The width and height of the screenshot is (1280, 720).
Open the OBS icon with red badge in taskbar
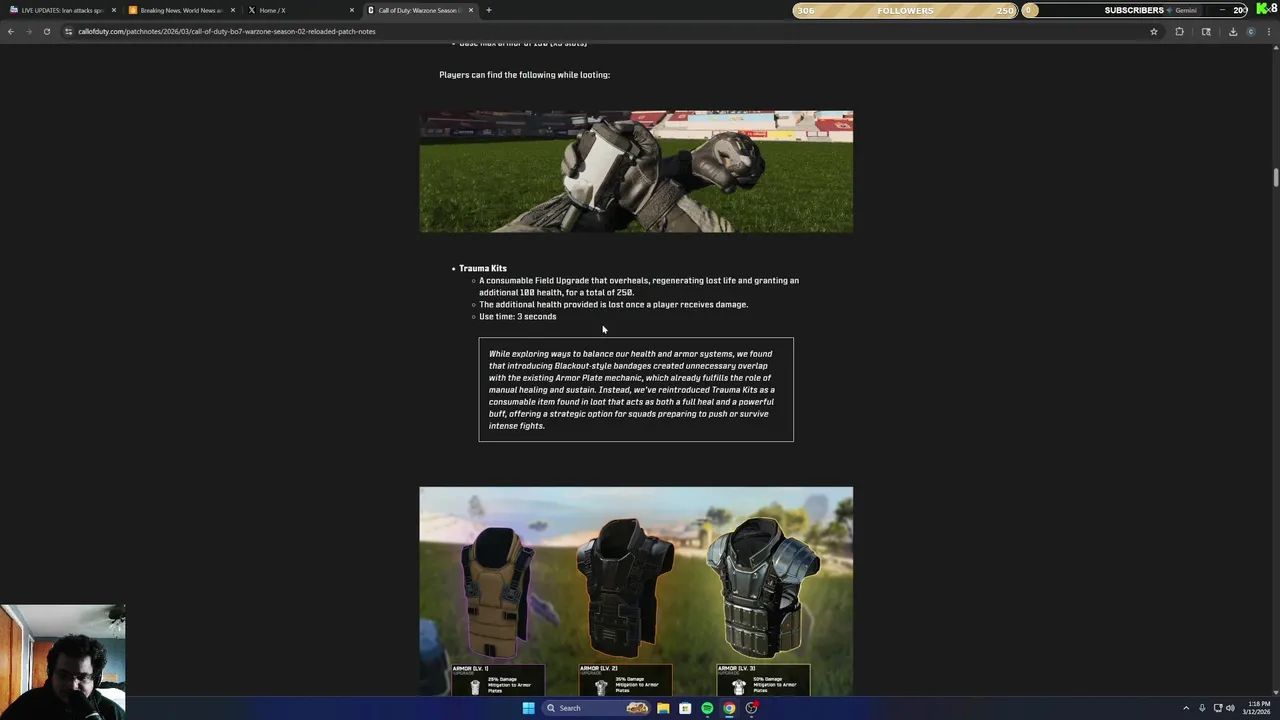[751, 708]
